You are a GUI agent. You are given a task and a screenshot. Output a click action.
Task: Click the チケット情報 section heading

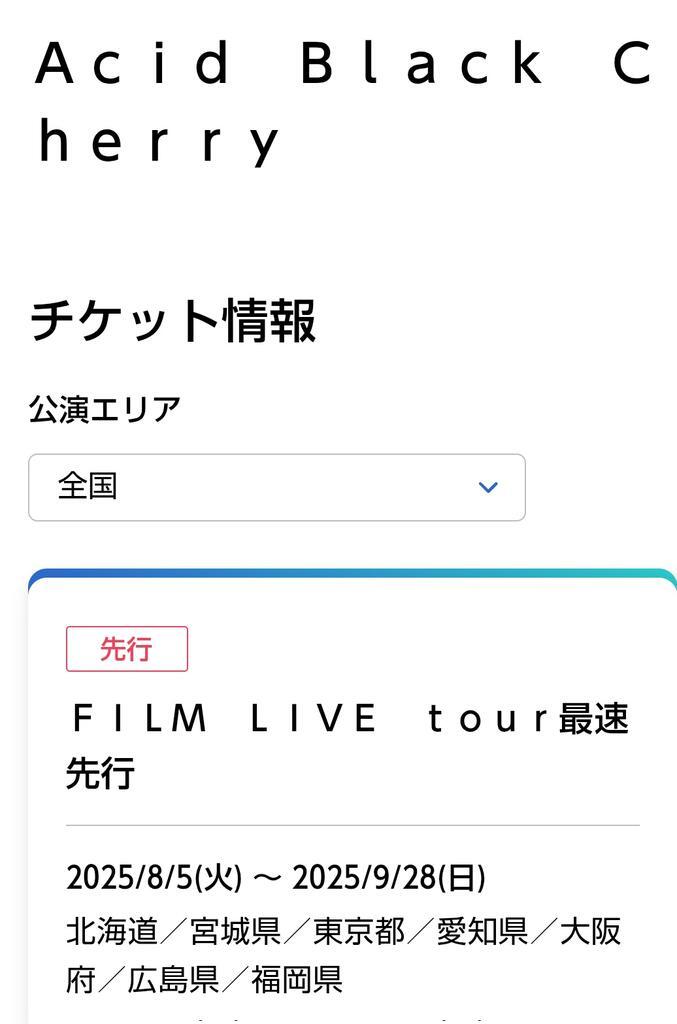[x=173, y=320]
